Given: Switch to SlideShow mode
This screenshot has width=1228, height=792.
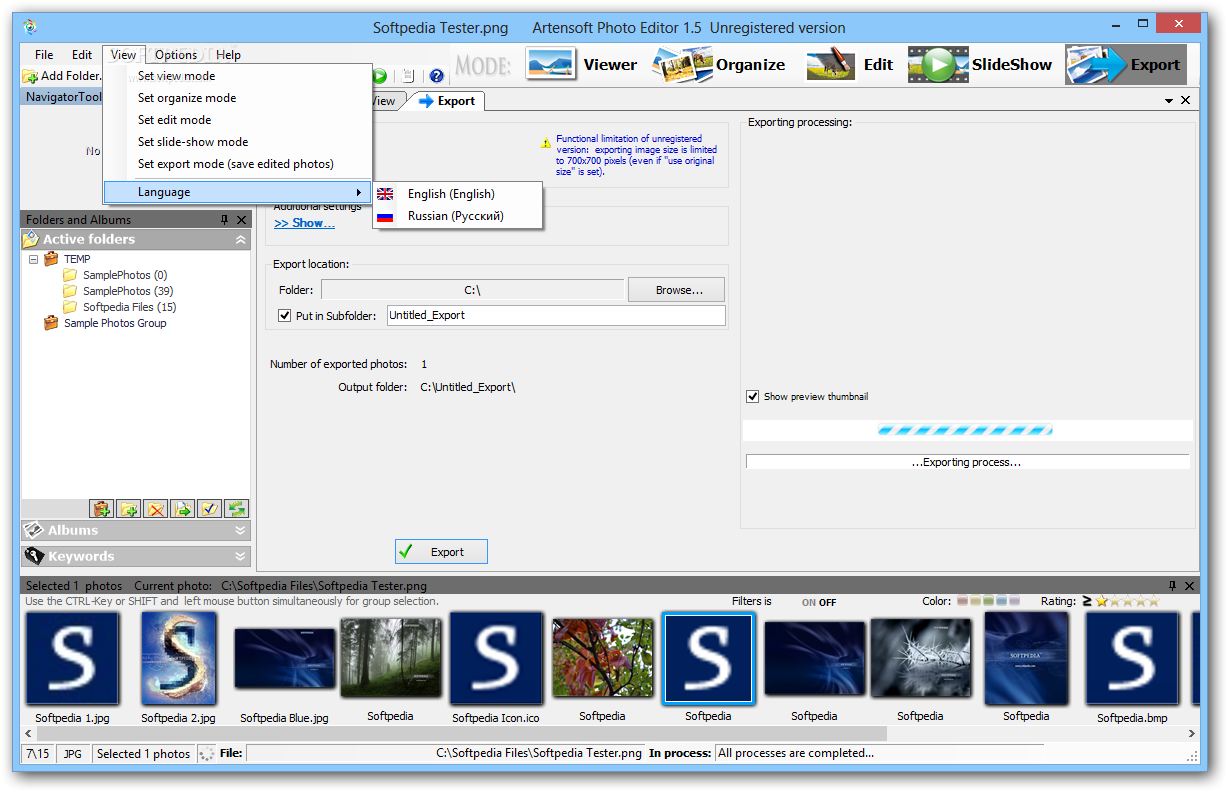Looking at the screenshot, I should point(980,65).
